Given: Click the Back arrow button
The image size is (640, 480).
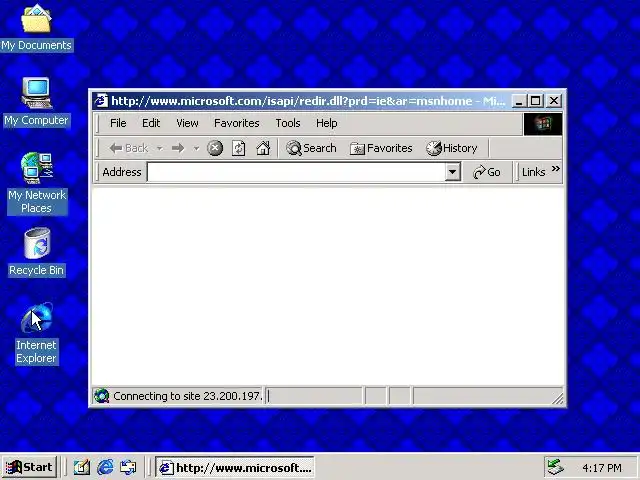Looking at the screenshot, I should pos(129,148).
